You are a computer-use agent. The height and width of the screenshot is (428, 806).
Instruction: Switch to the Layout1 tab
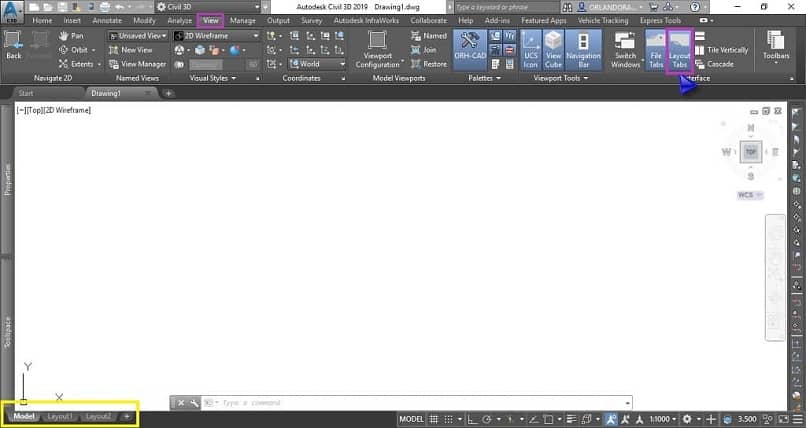pyautogui.click(x=60, y=416)
